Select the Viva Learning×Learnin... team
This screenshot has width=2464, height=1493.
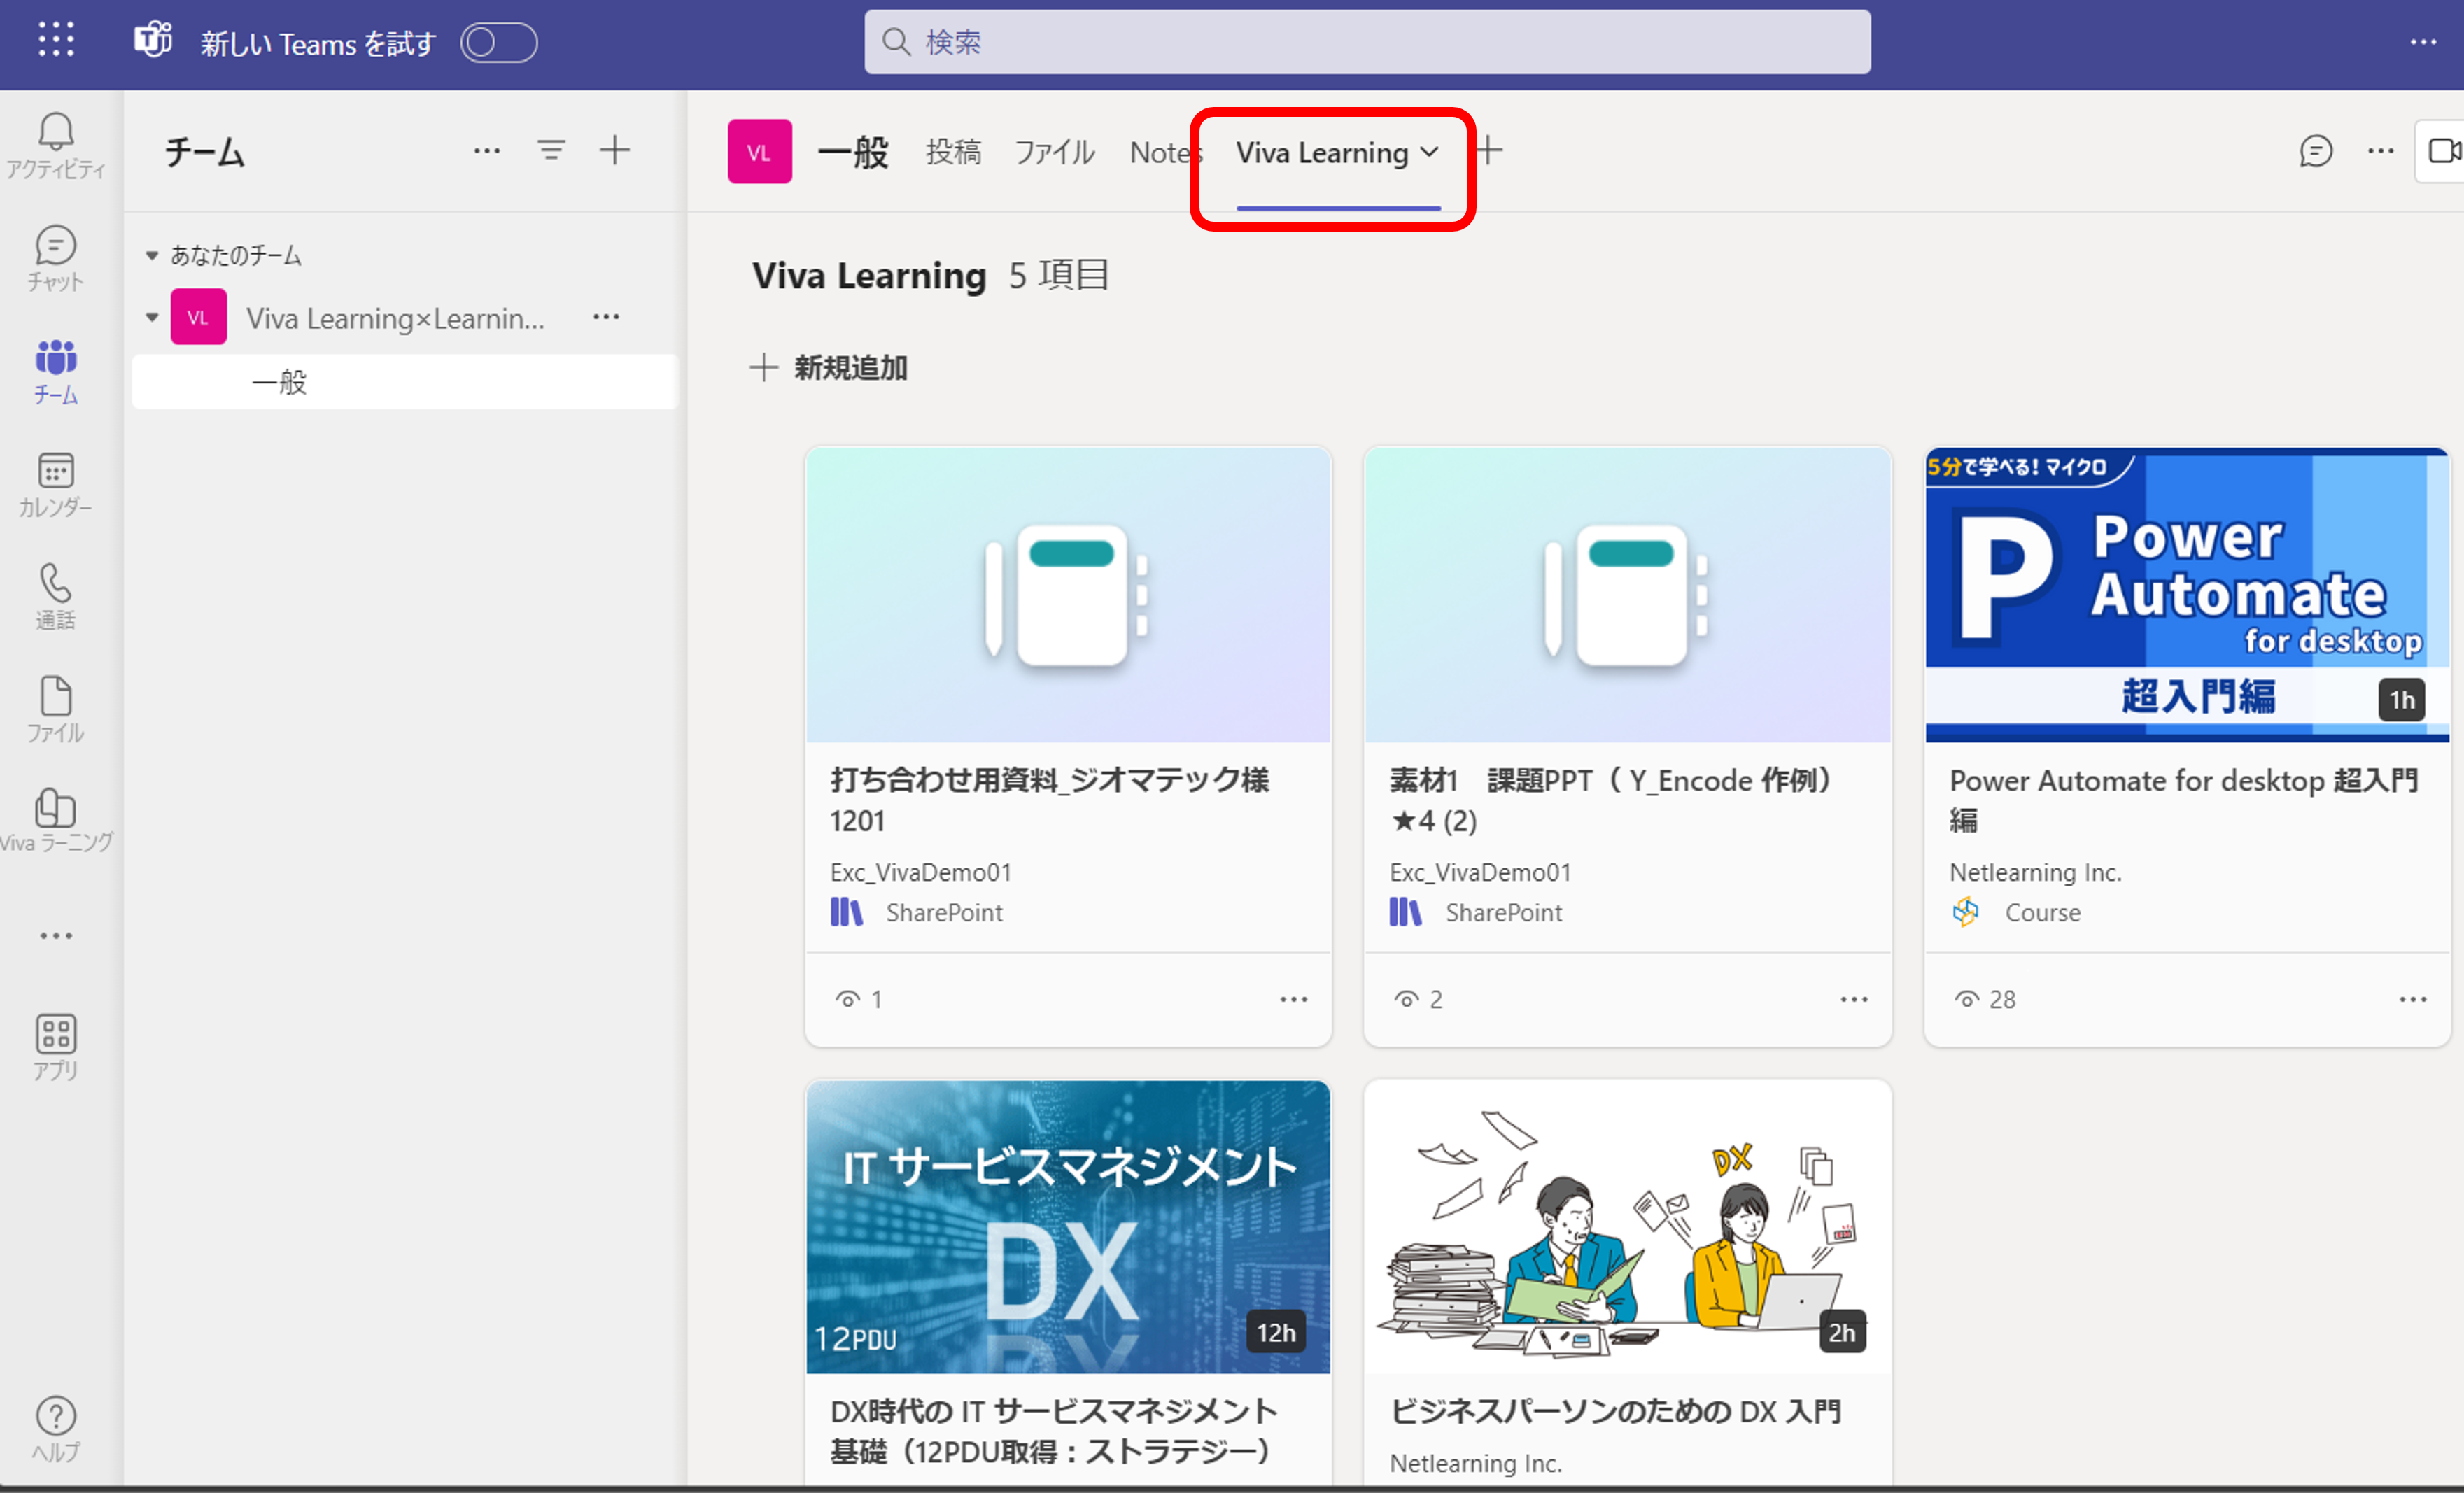(395, 319)
